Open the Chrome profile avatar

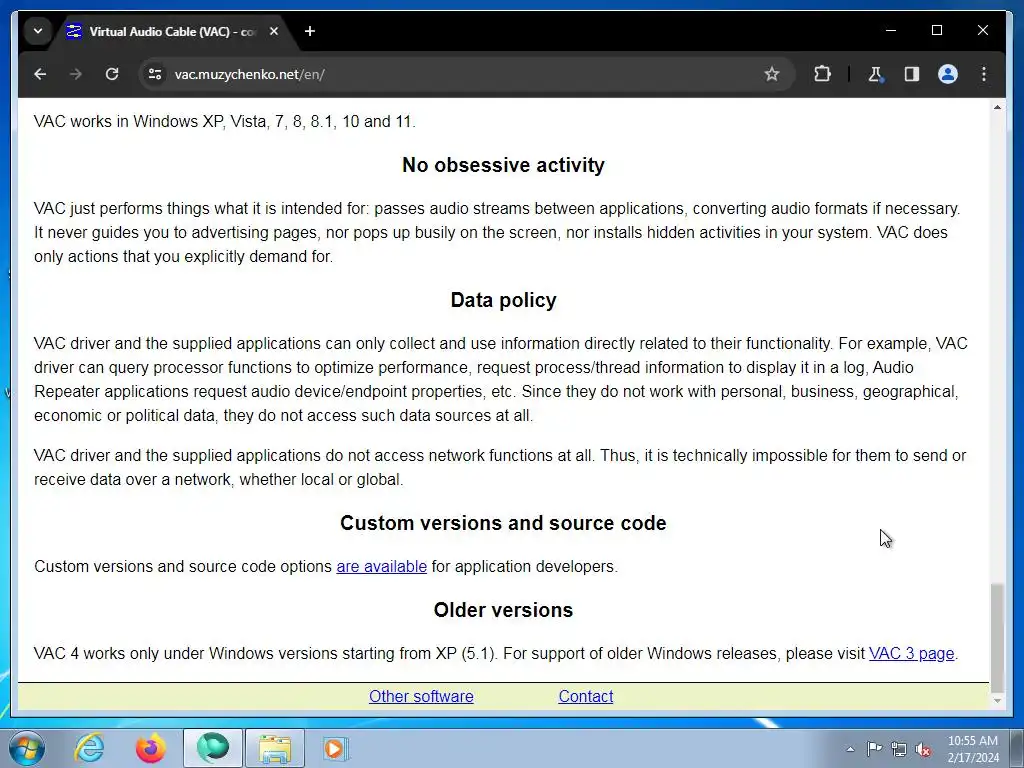click(948, 74)
